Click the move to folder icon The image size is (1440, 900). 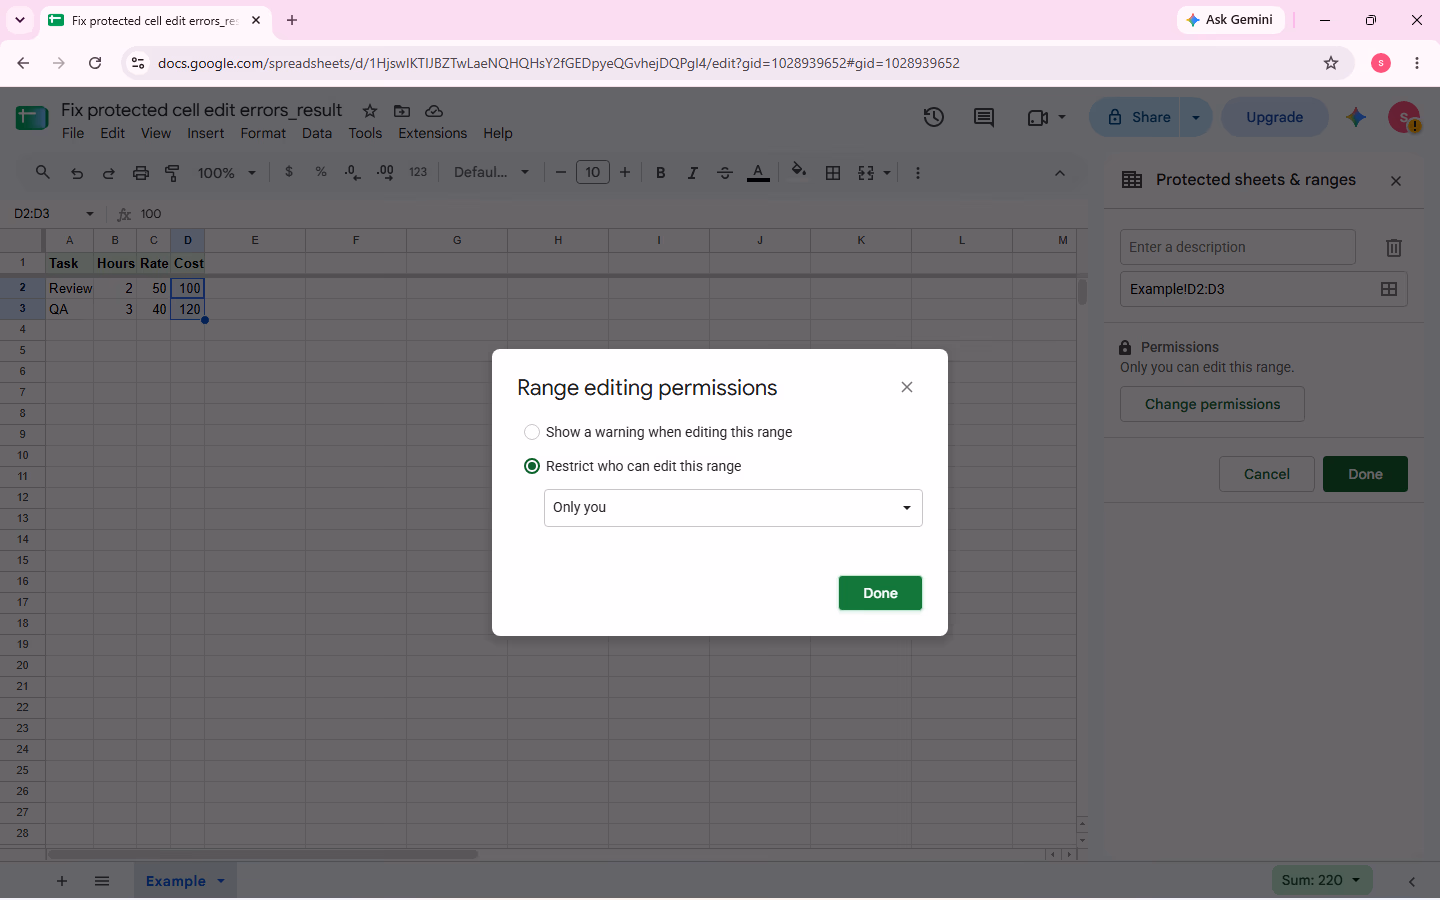[402, 111]
